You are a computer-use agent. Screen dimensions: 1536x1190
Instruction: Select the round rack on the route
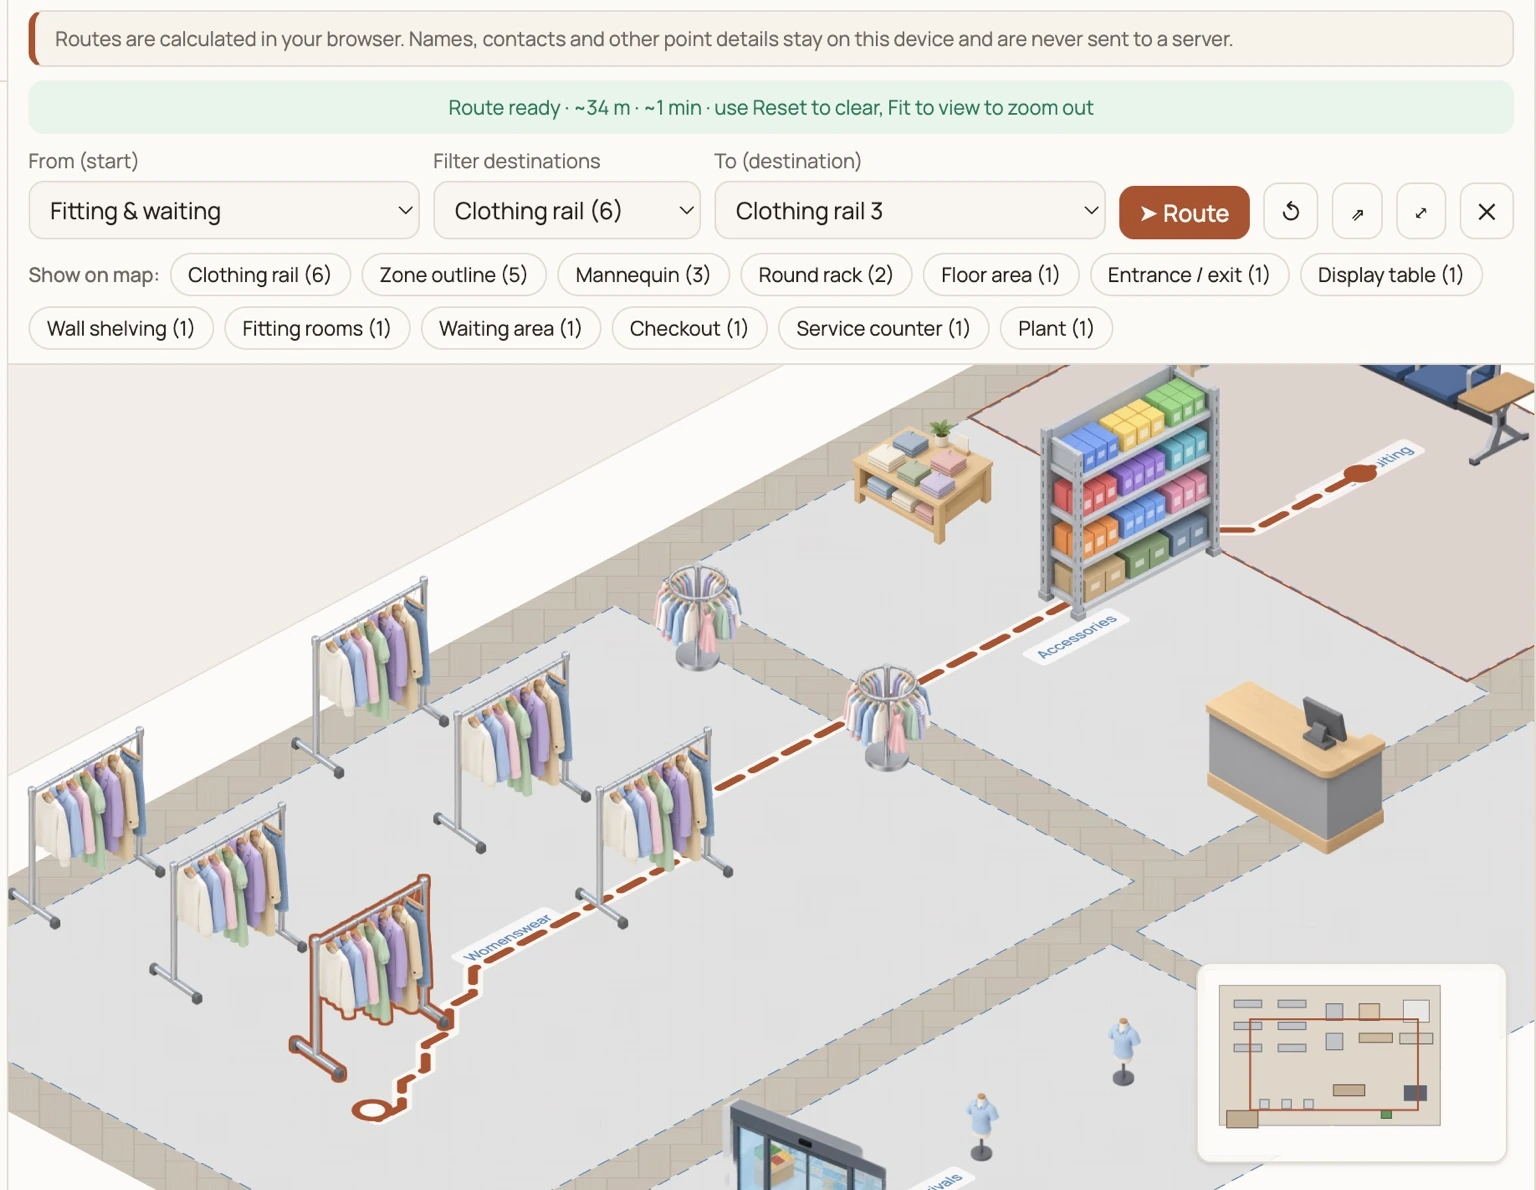coord(888,717)
